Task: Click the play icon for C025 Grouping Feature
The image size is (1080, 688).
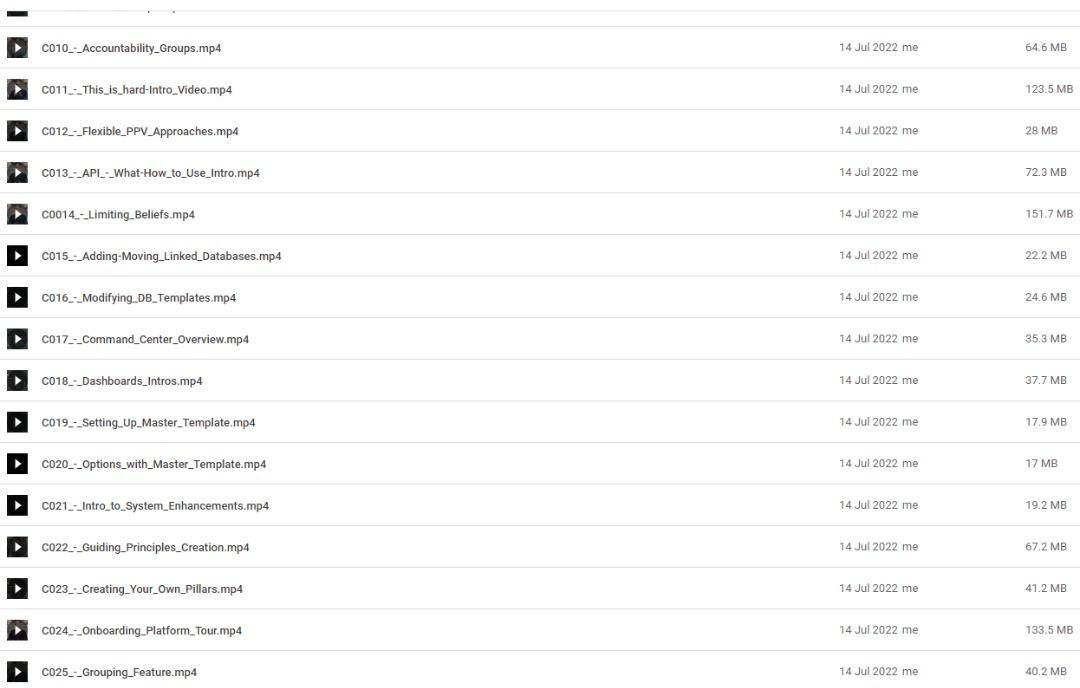Action: (x=17, y=671)
